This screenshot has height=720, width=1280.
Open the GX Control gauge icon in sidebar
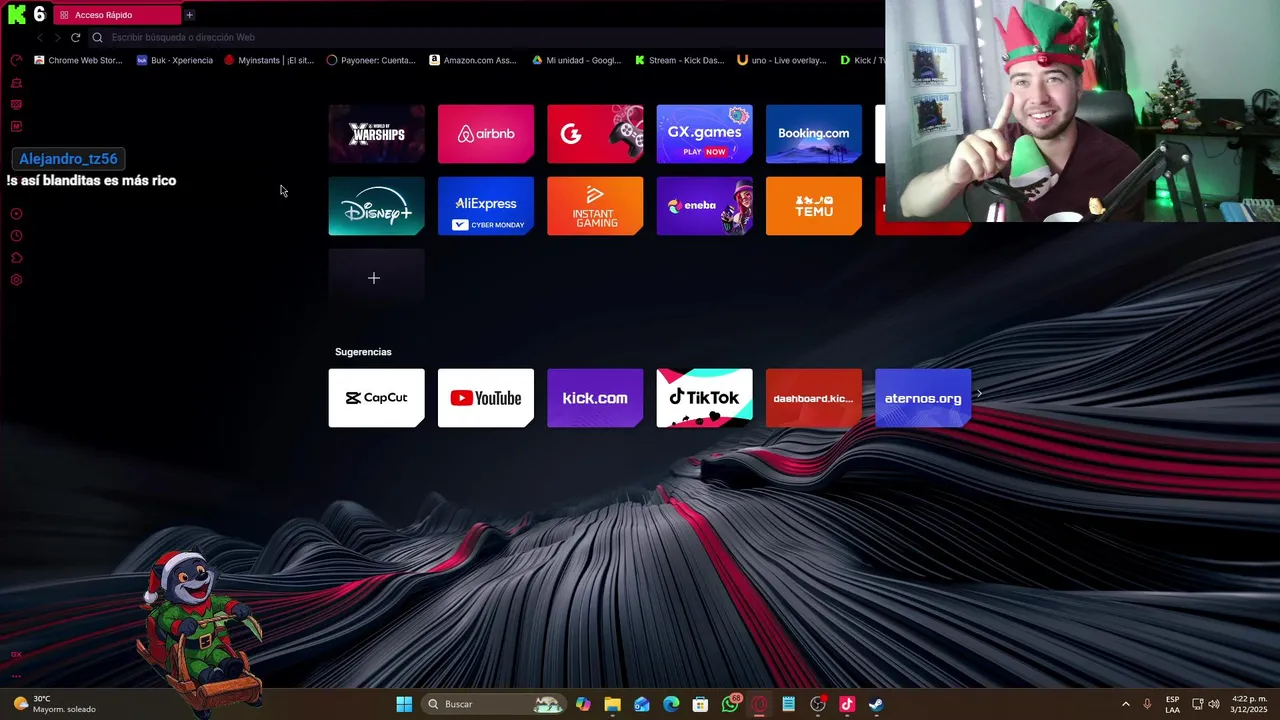[16, 60]
